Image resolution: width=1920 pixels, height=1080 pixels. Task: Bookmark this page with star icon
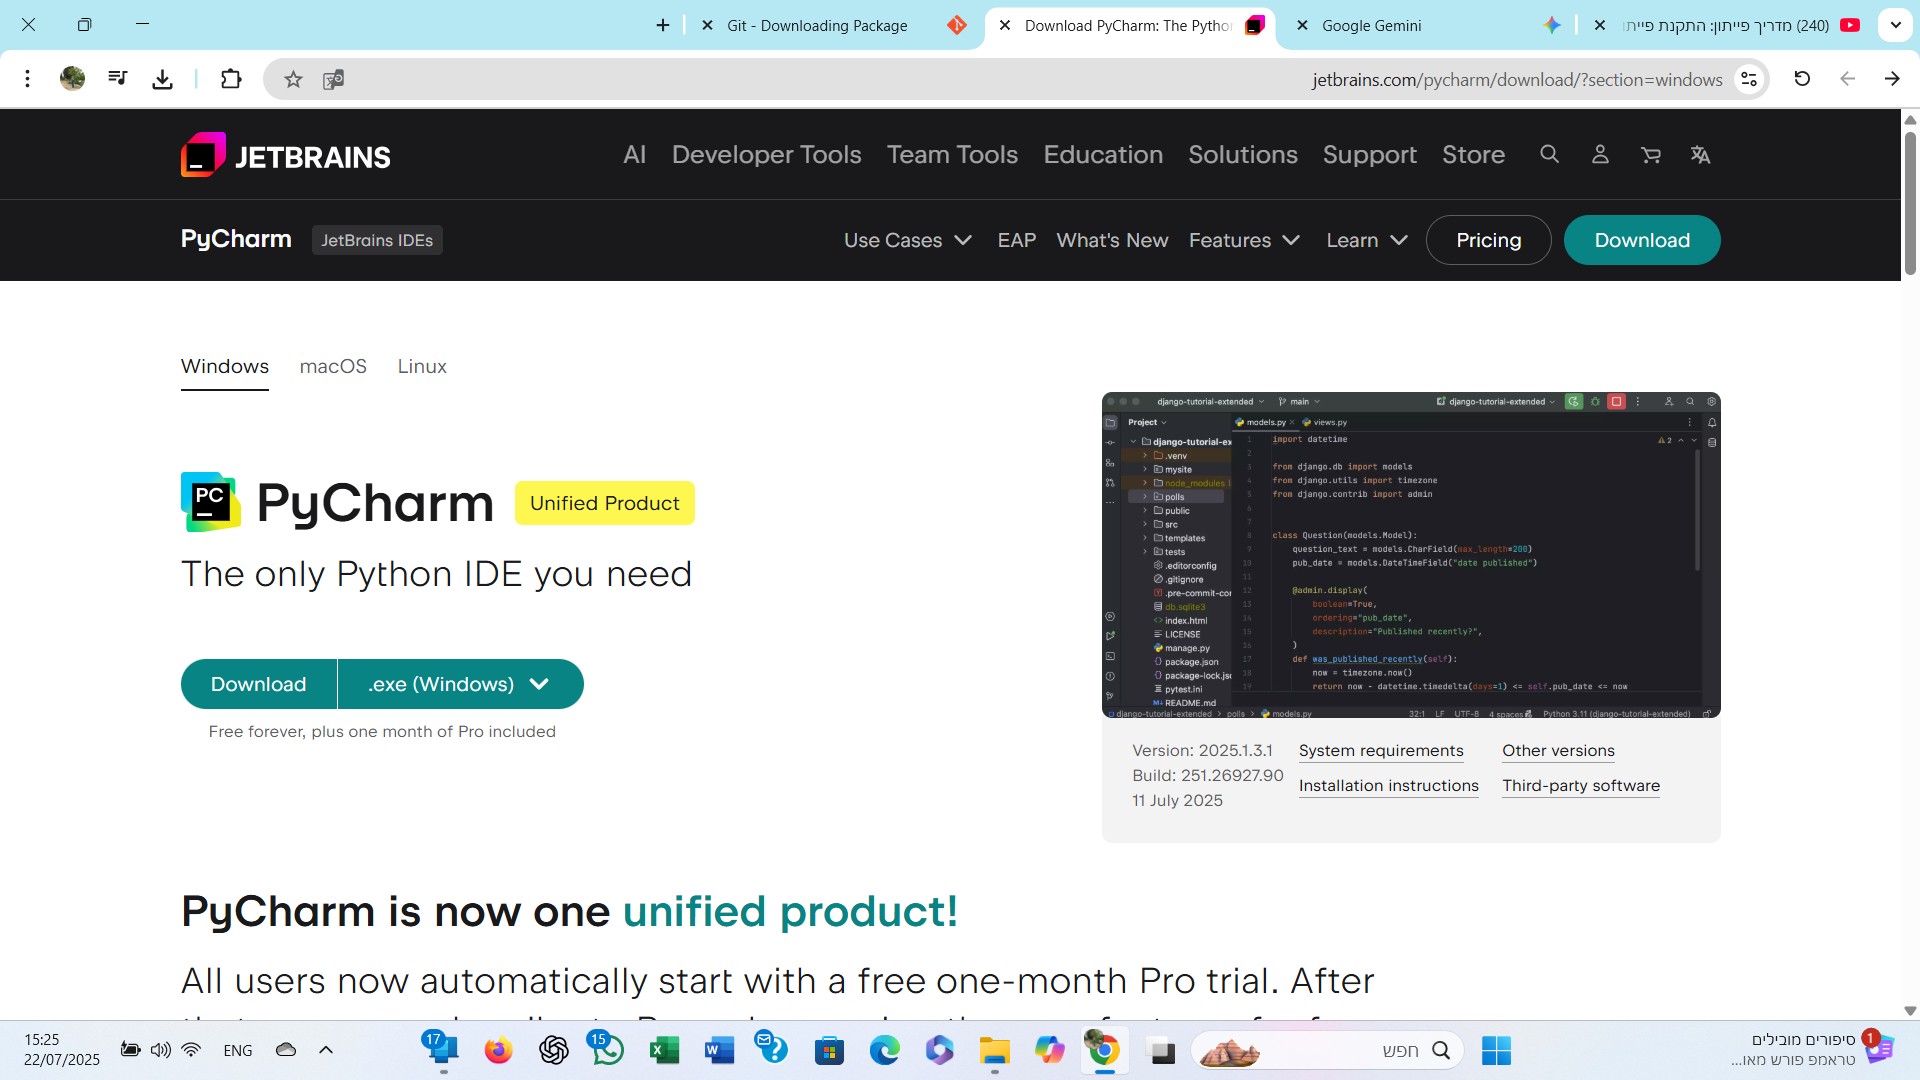(293, 79)
